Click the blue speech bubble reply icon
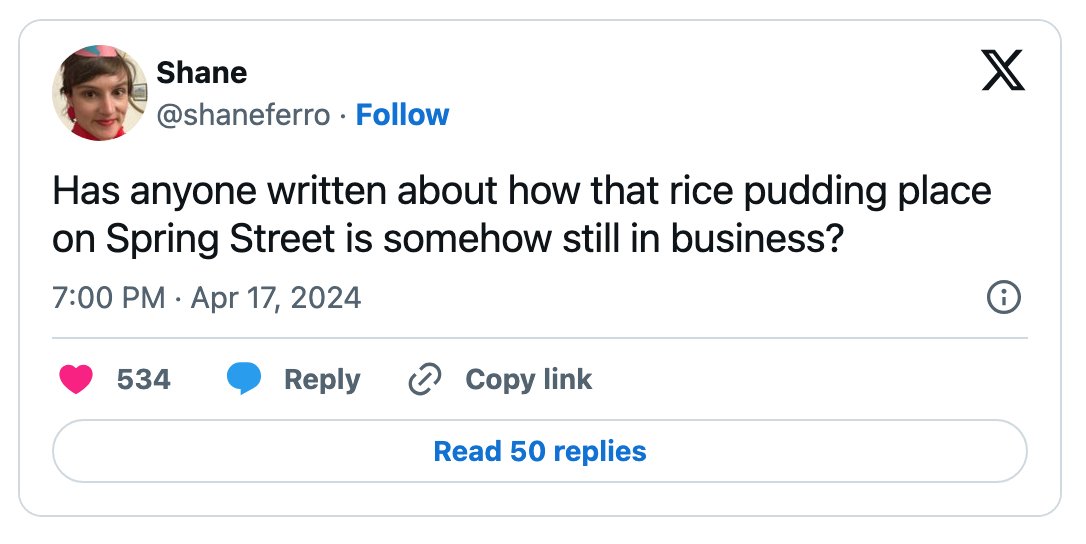Viewport: 1086px width, 544px height. (244, 379)
